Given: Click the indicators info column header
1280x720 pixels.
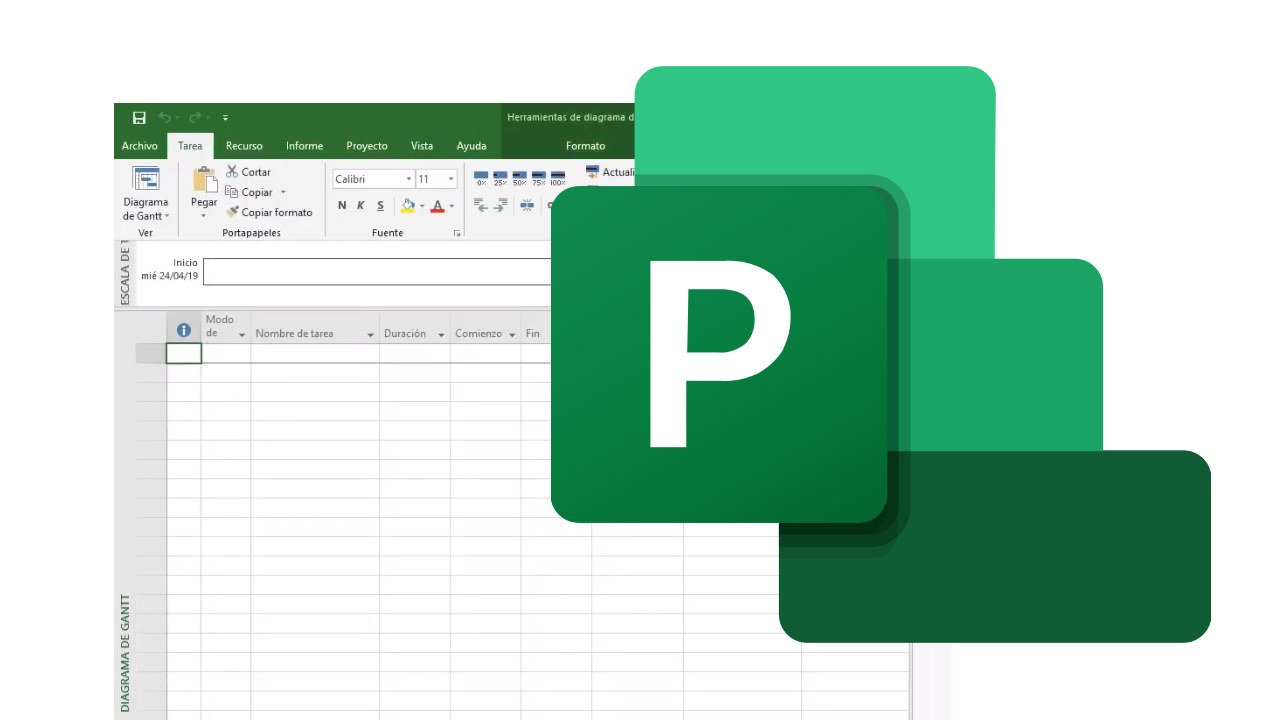Looking at the screenshot, I should (183, 330).
